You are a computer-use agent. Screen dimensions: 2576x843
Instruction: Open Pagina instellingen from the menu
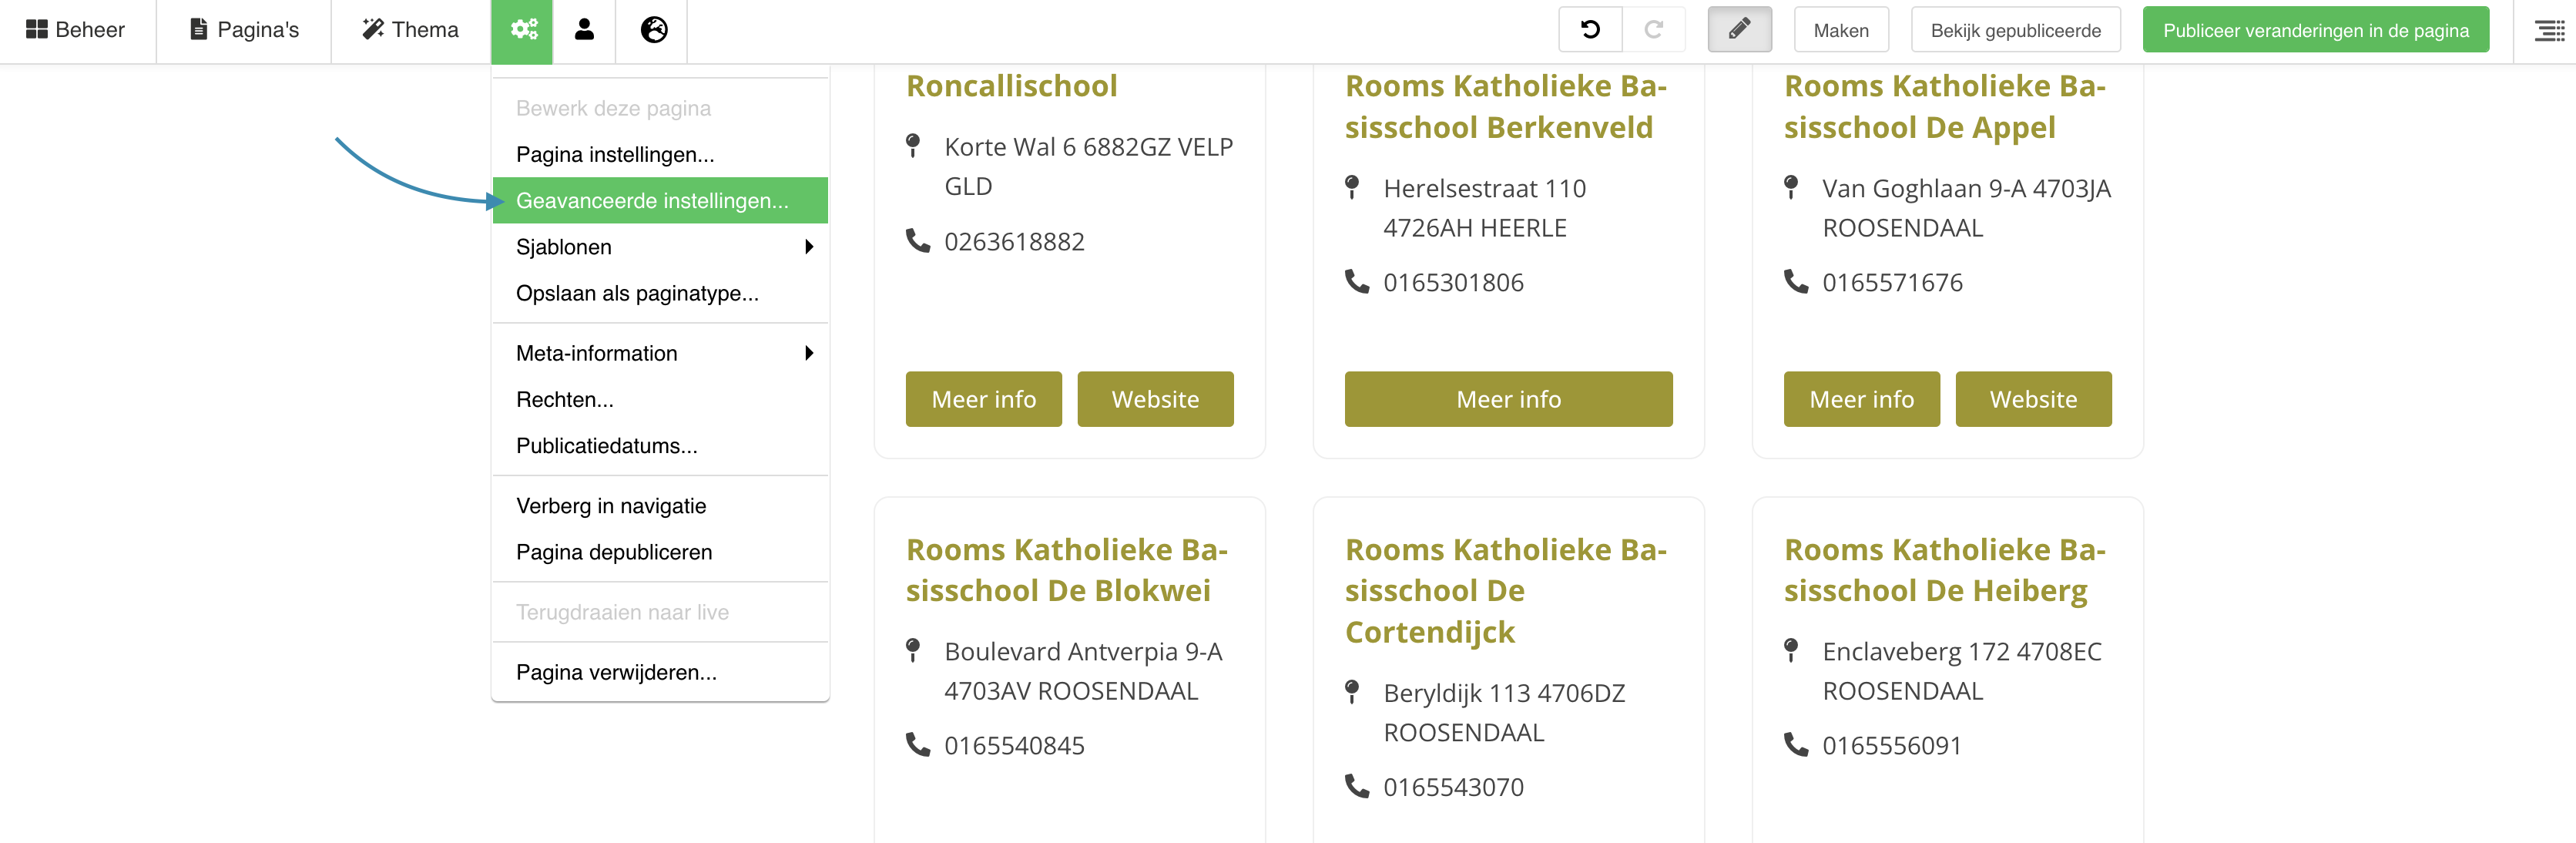(614, 154)
